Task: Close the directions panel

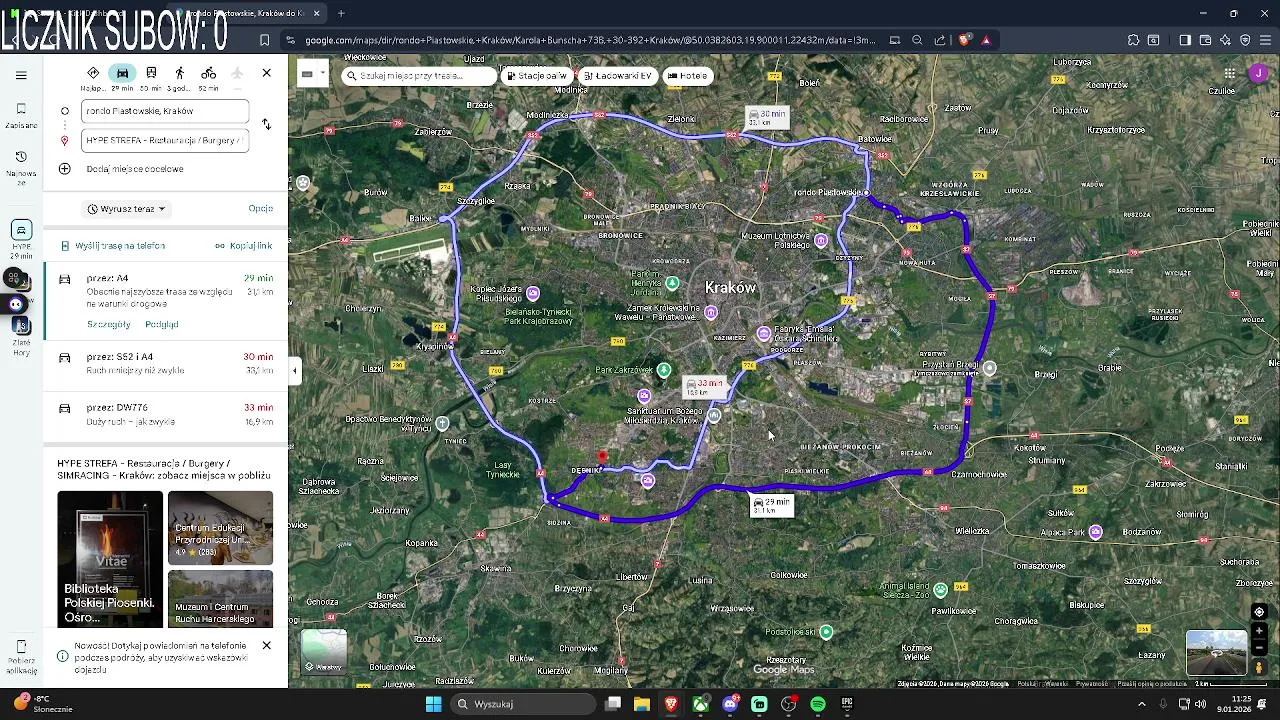Action: point(266,73)
